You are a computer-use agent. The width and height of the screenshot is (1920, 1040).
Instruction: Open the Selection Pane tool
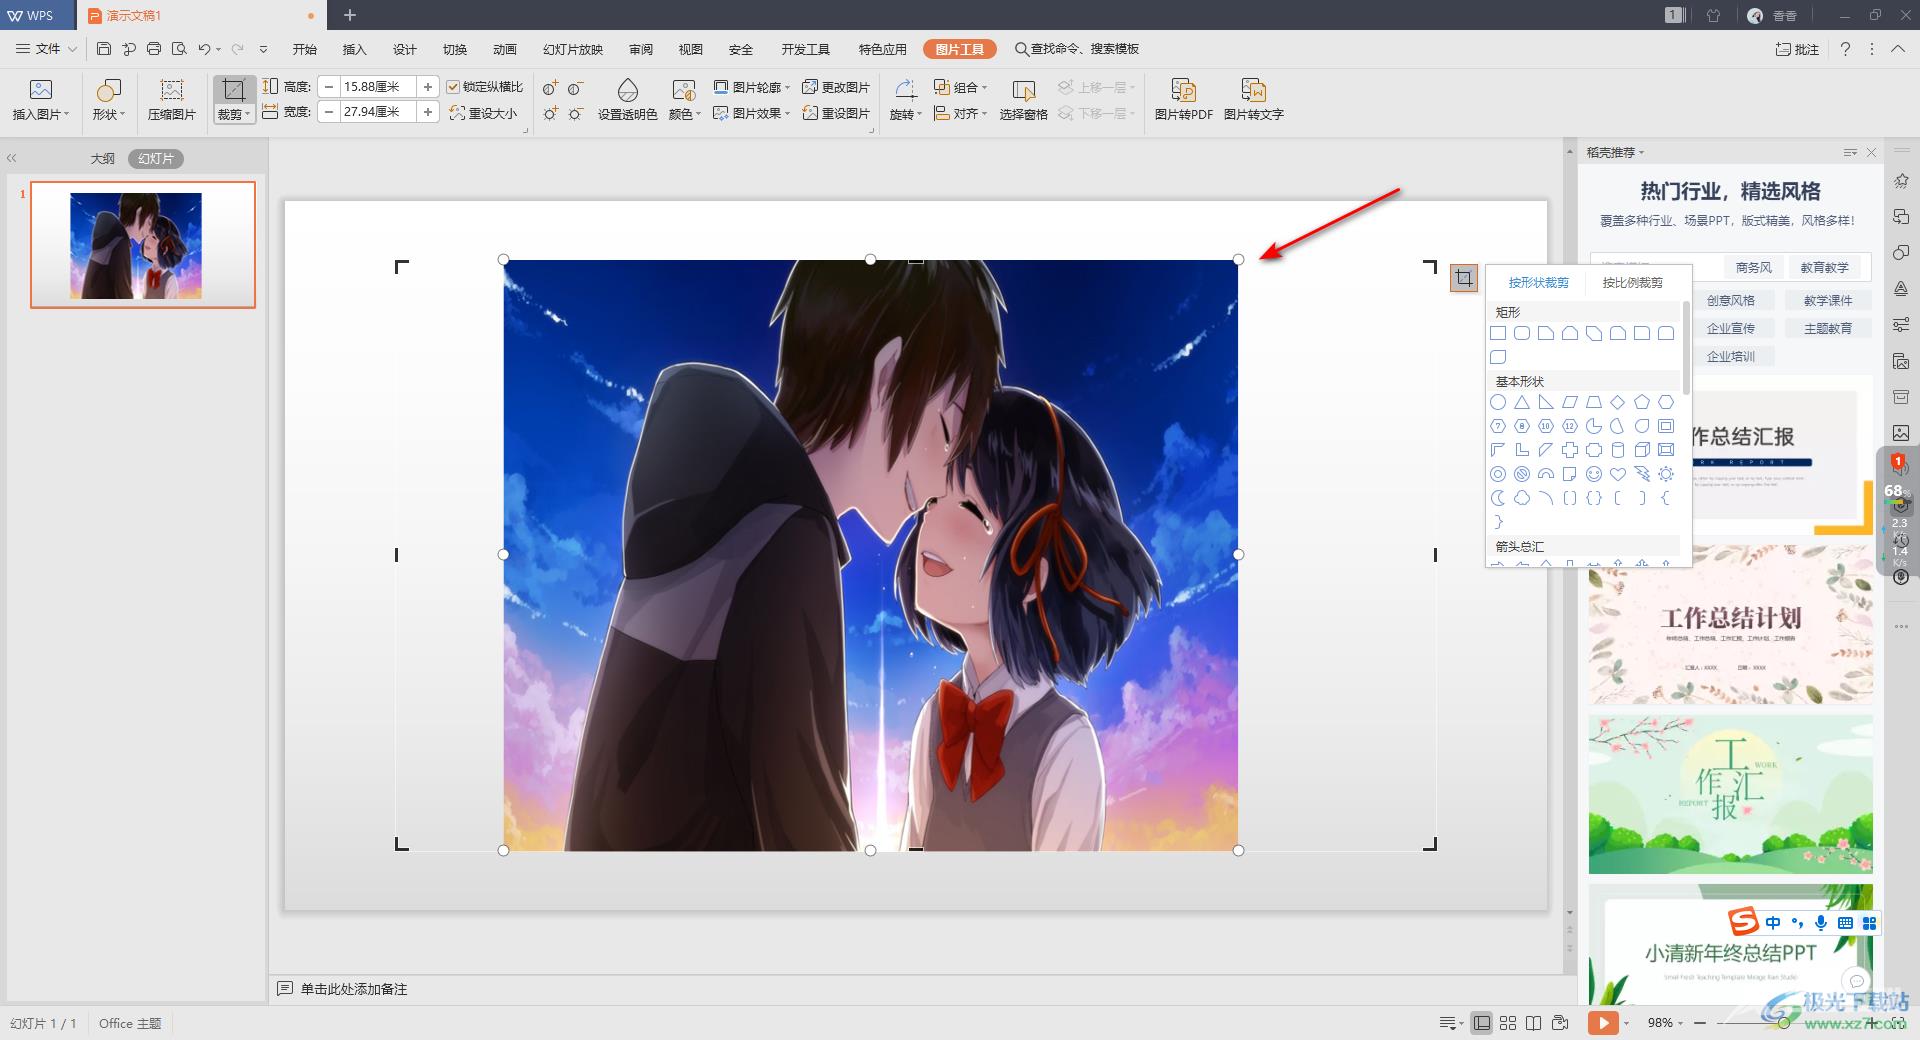pos(1023,100)
